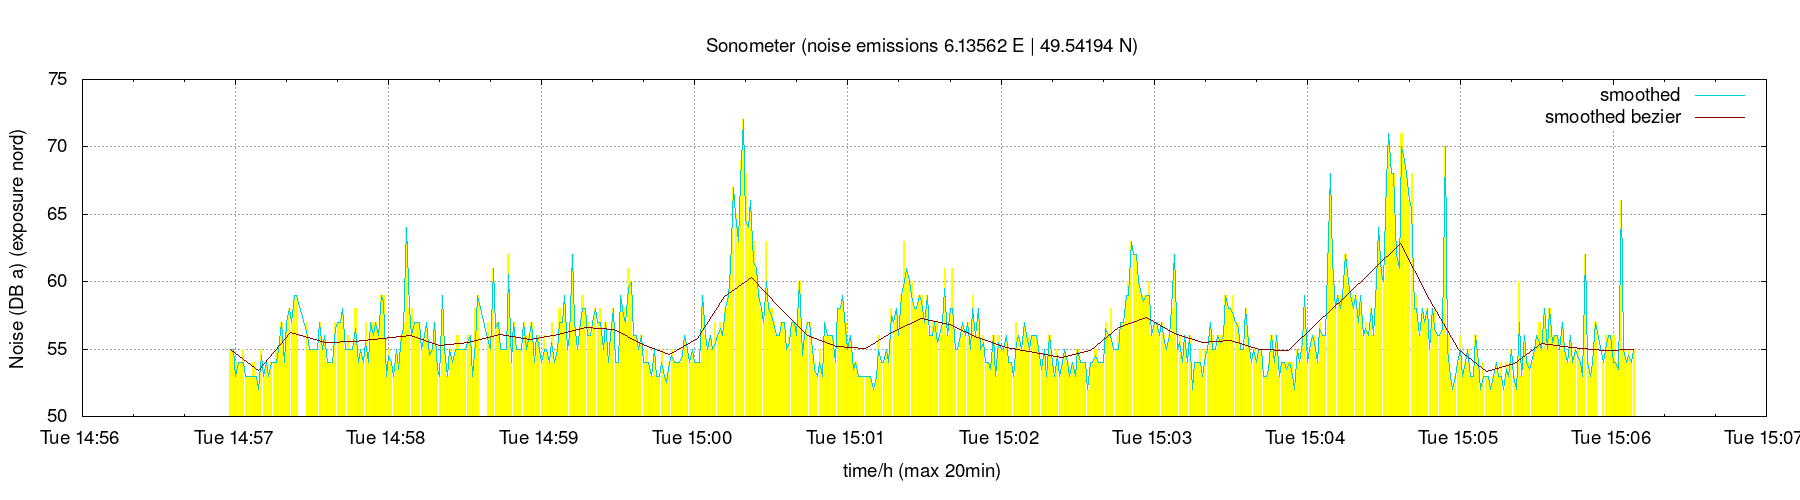Click the x-axis label 'Tue 14:56'

[80, 438]
